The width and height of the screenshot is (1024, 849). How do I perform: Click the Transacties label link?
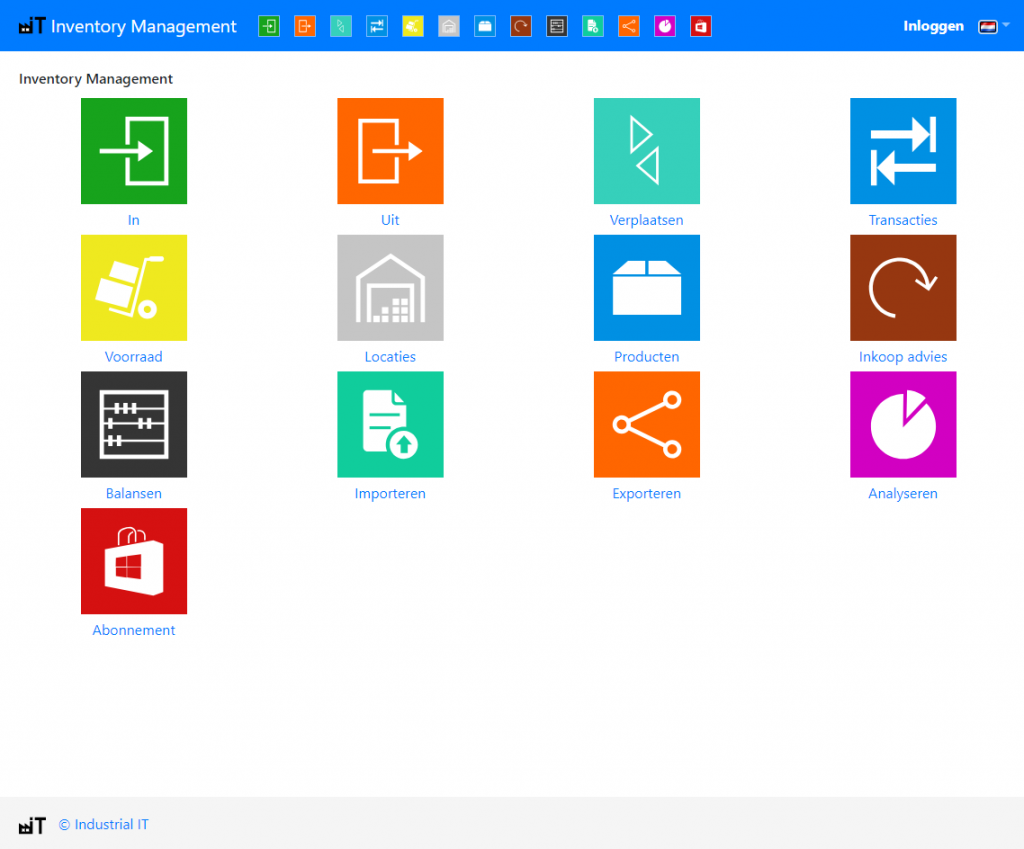point(903,220)
